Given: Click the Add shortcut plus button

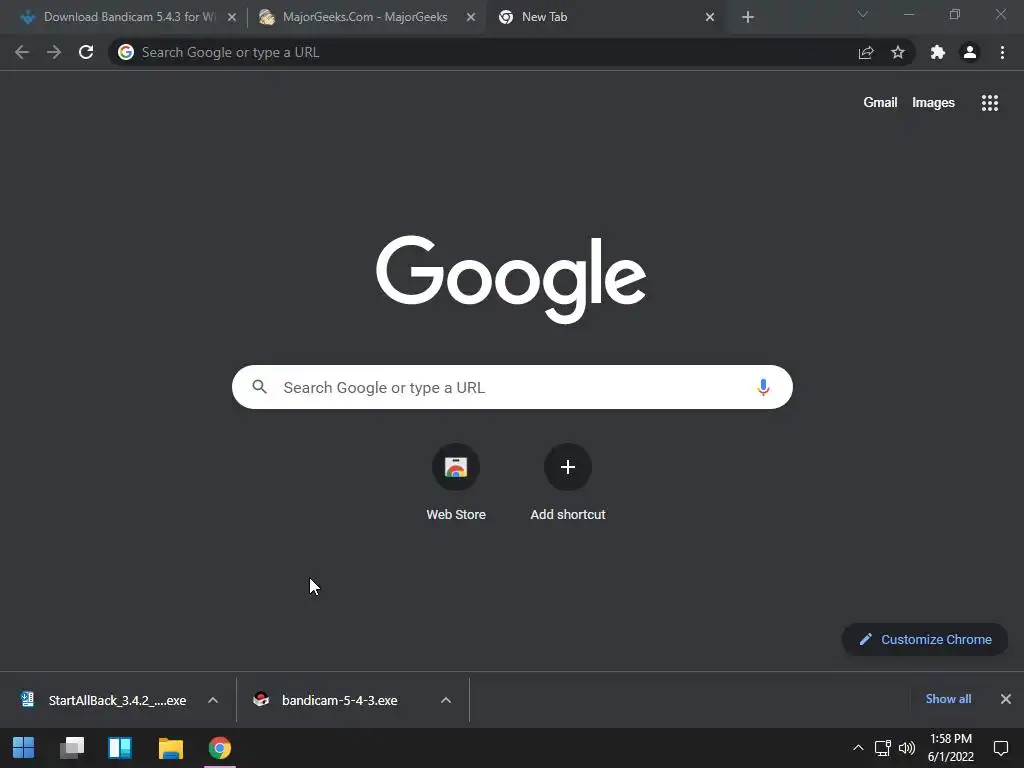Looking at the screenshot, I should point(568,467).
